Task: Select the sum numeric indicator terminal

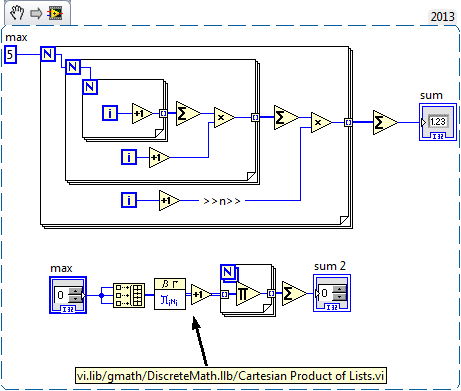Action: pos(438,122)
